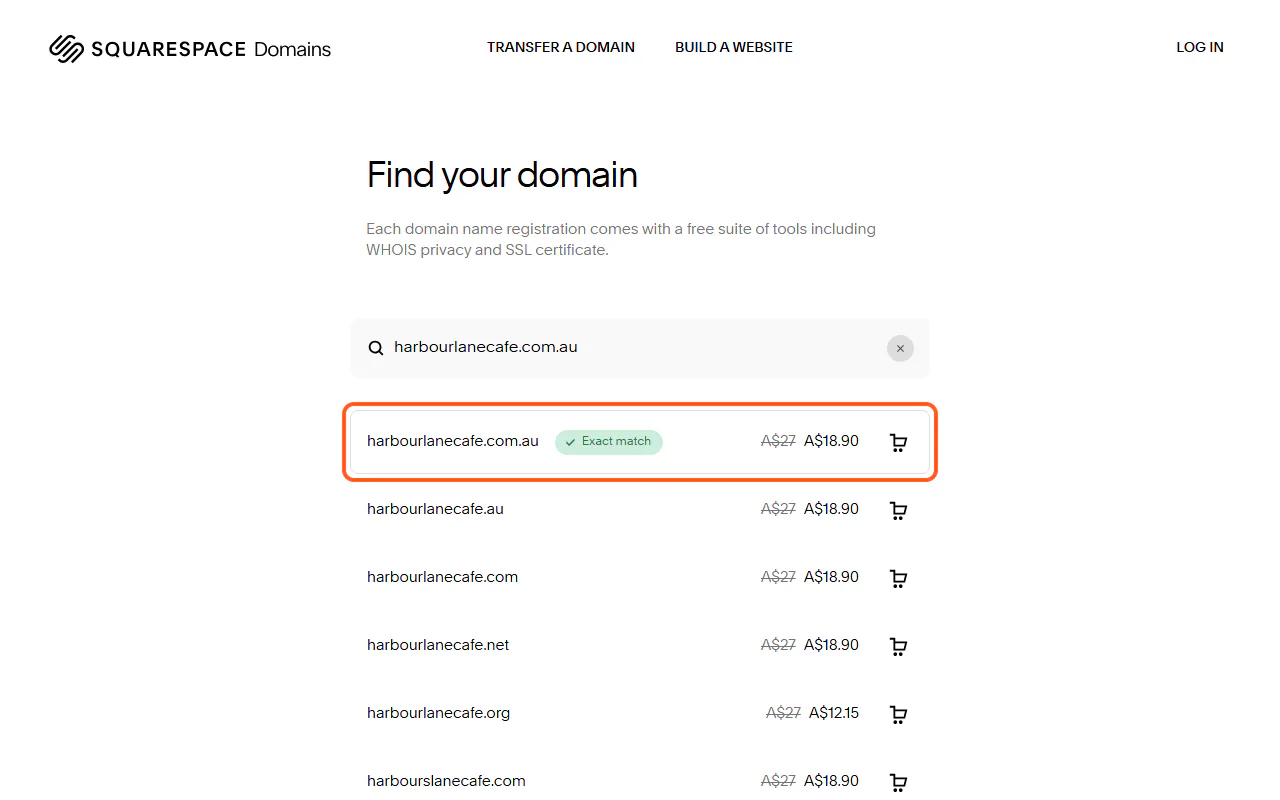Screen dimensions: 1280x800
Task: Add harbourlanecafe.org to cart
Action: pos(899,714)
